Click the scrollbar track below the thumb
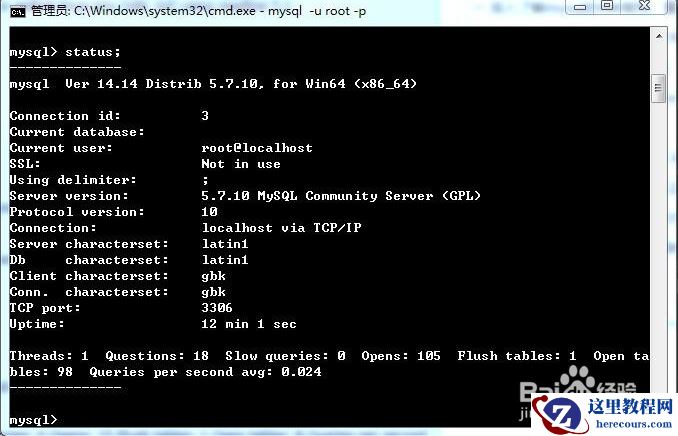 pyautogui.click(x=659, y=242)
